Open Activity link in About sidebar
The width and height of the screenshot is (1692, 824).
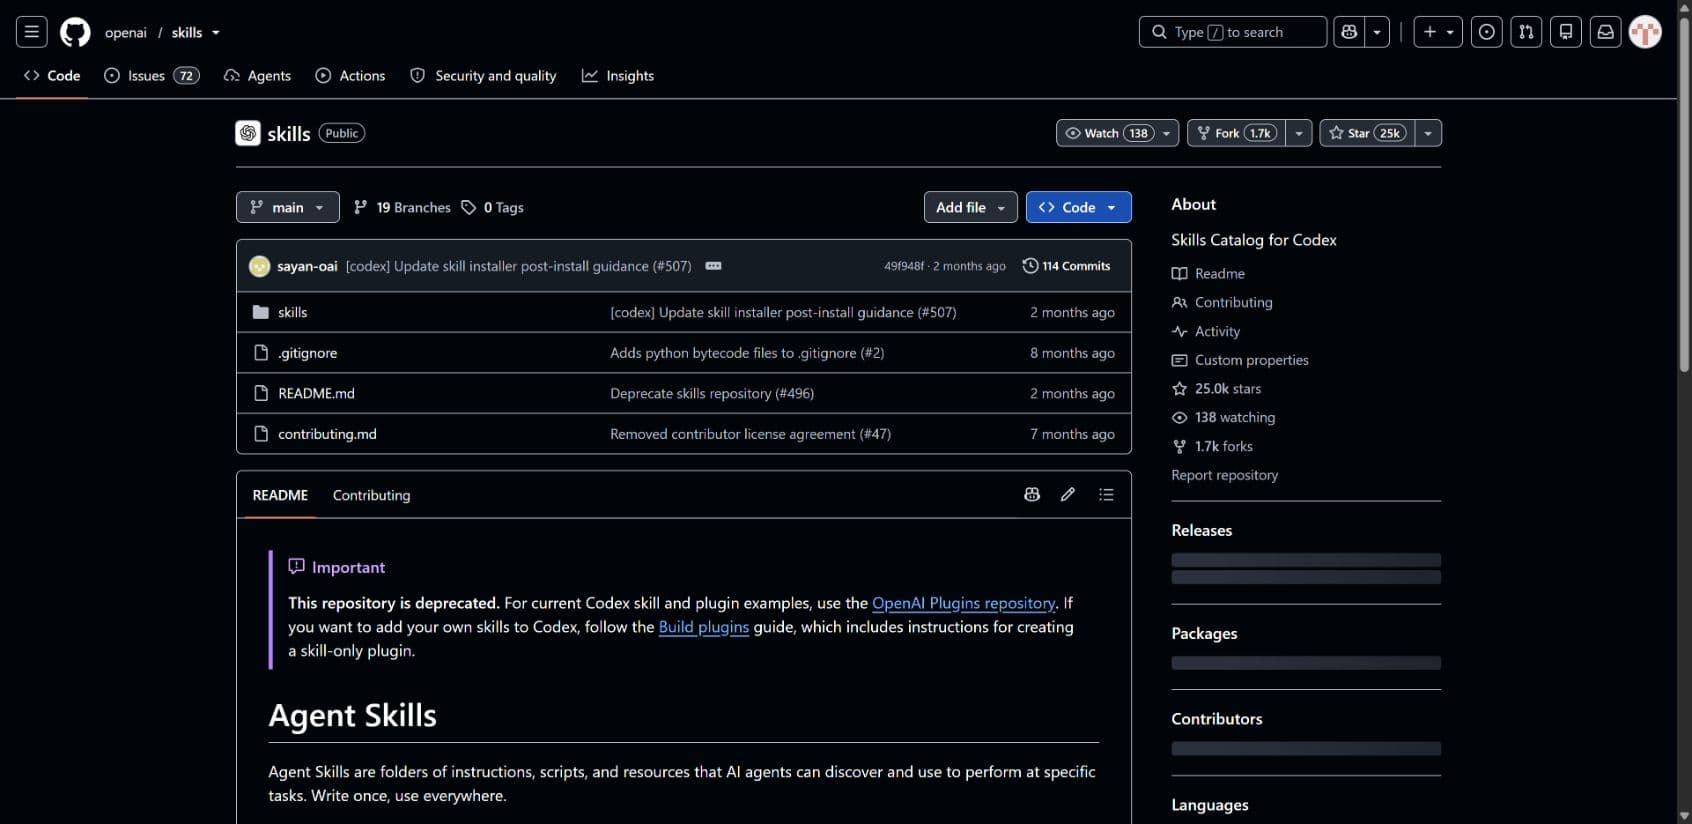[x=1206, y=331]
